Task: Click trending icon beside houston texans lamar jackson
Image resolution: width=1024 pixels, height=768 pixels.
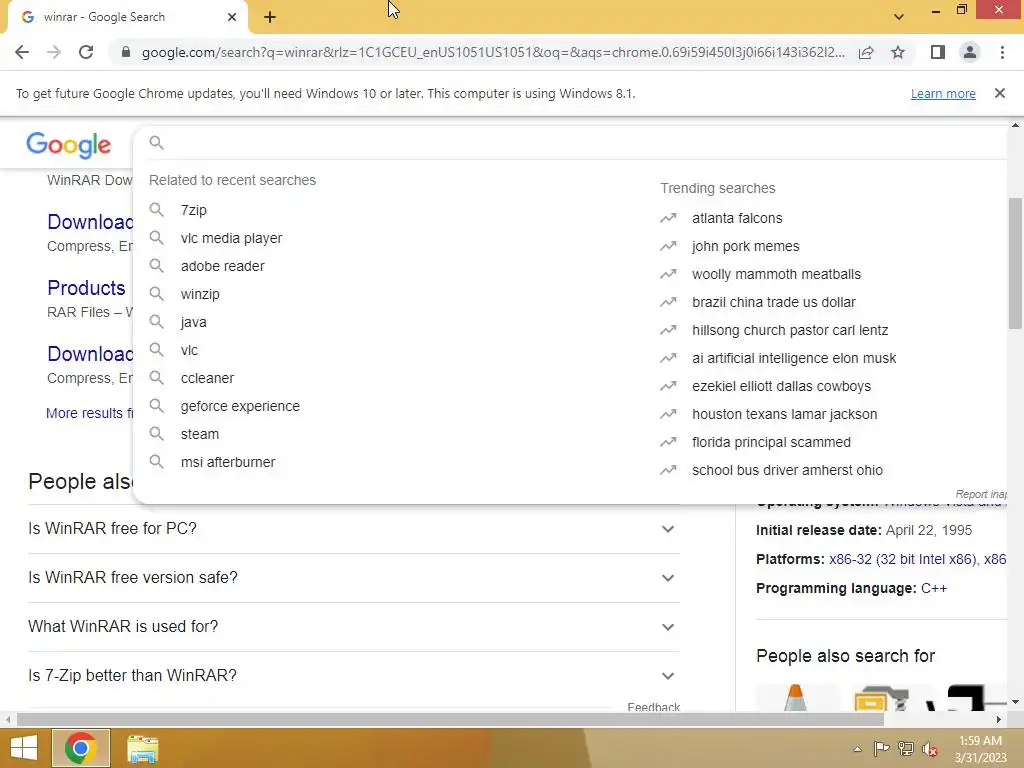Action: click(x=668, y=414)
